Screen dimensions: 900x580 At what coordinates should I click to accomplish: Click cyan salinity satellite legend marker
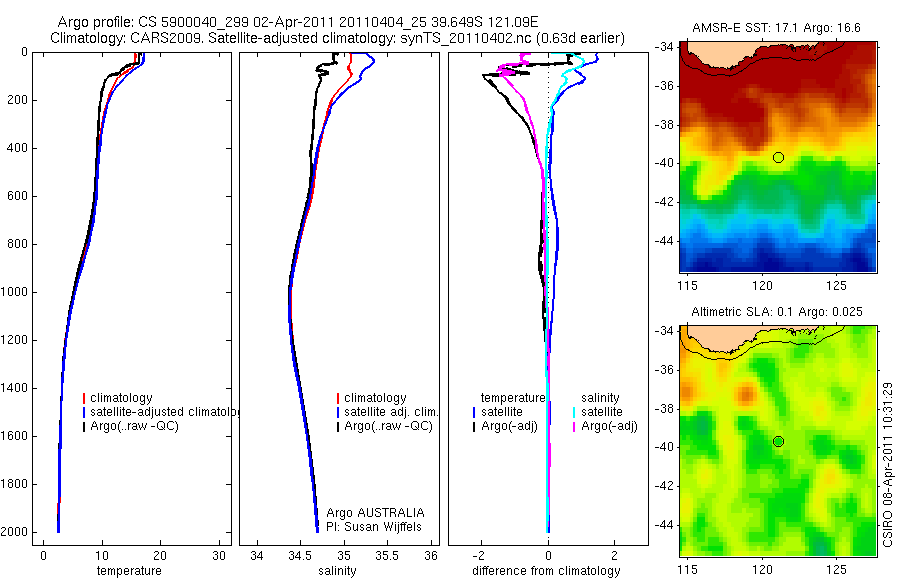574,412
